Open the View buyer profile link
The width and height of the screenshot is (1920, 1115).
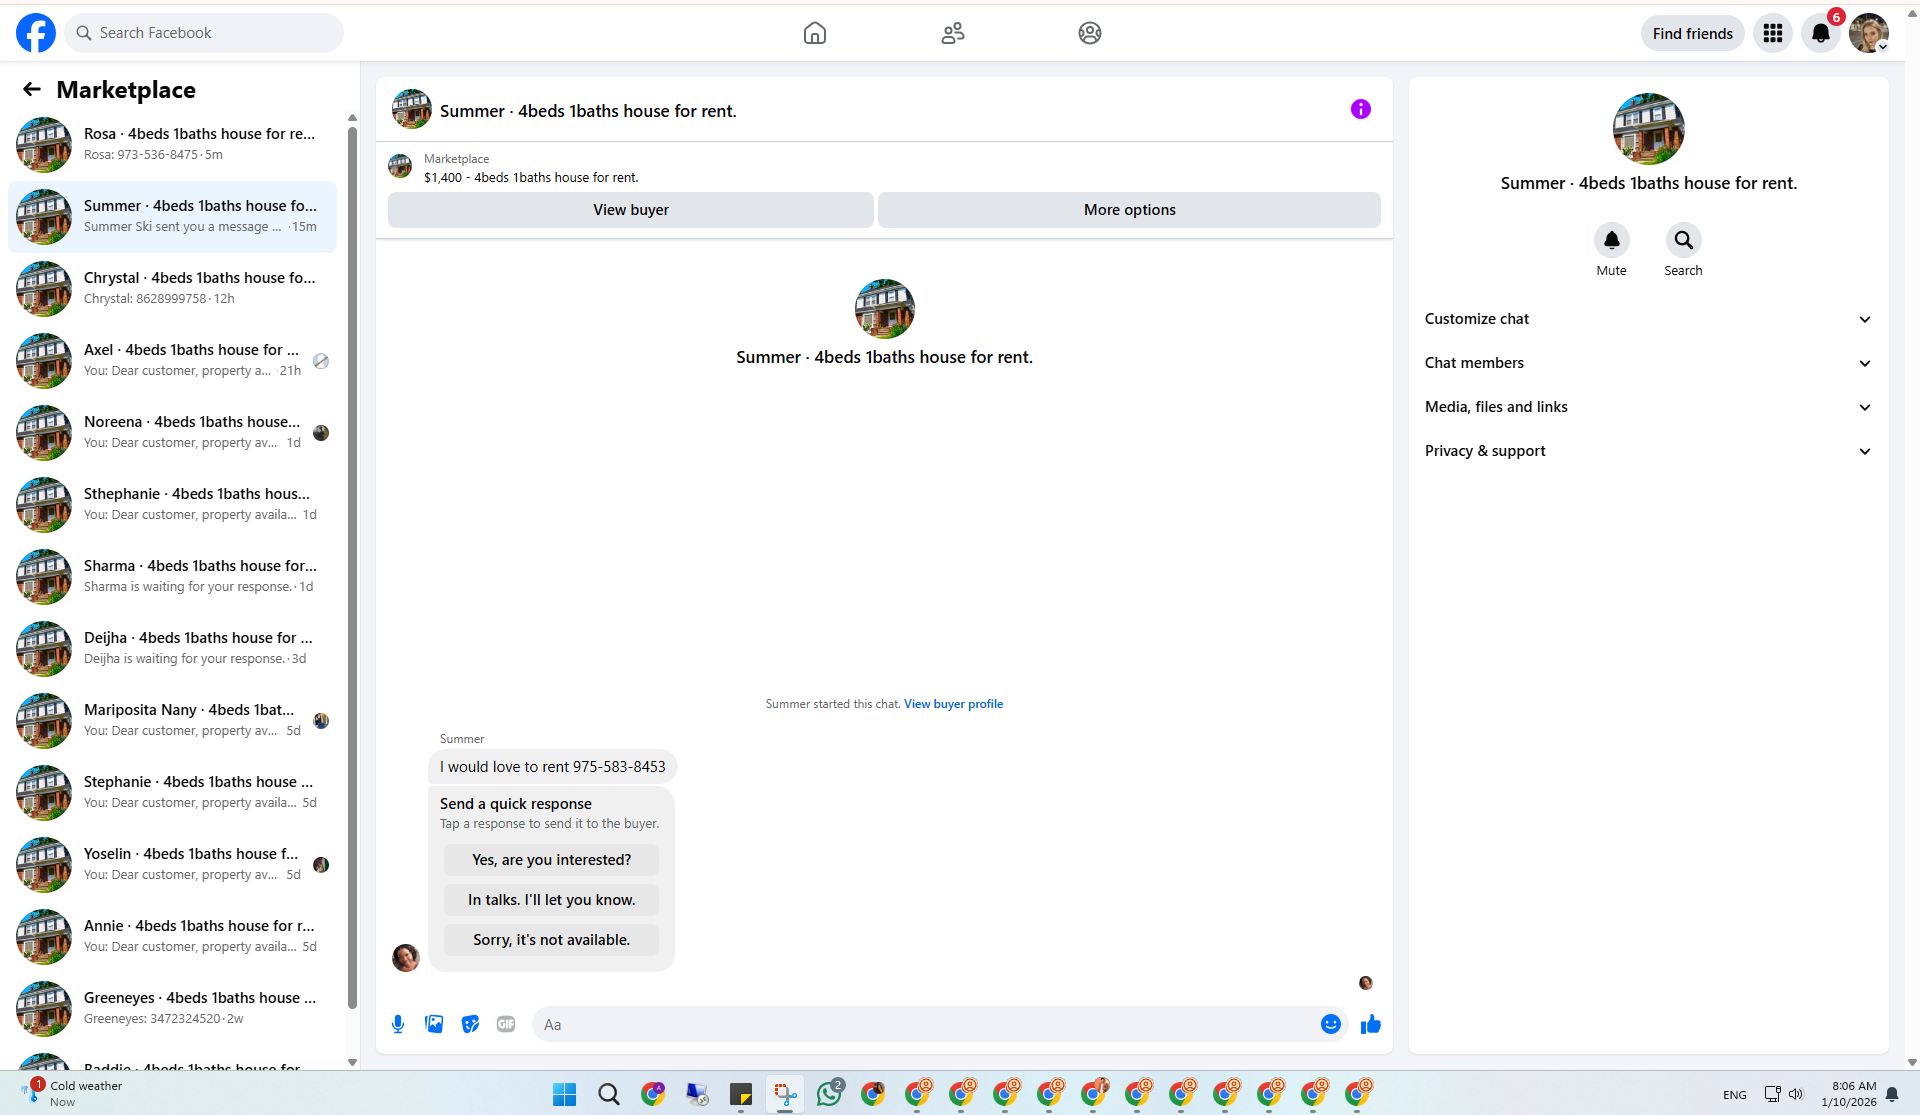click(953, 704)
